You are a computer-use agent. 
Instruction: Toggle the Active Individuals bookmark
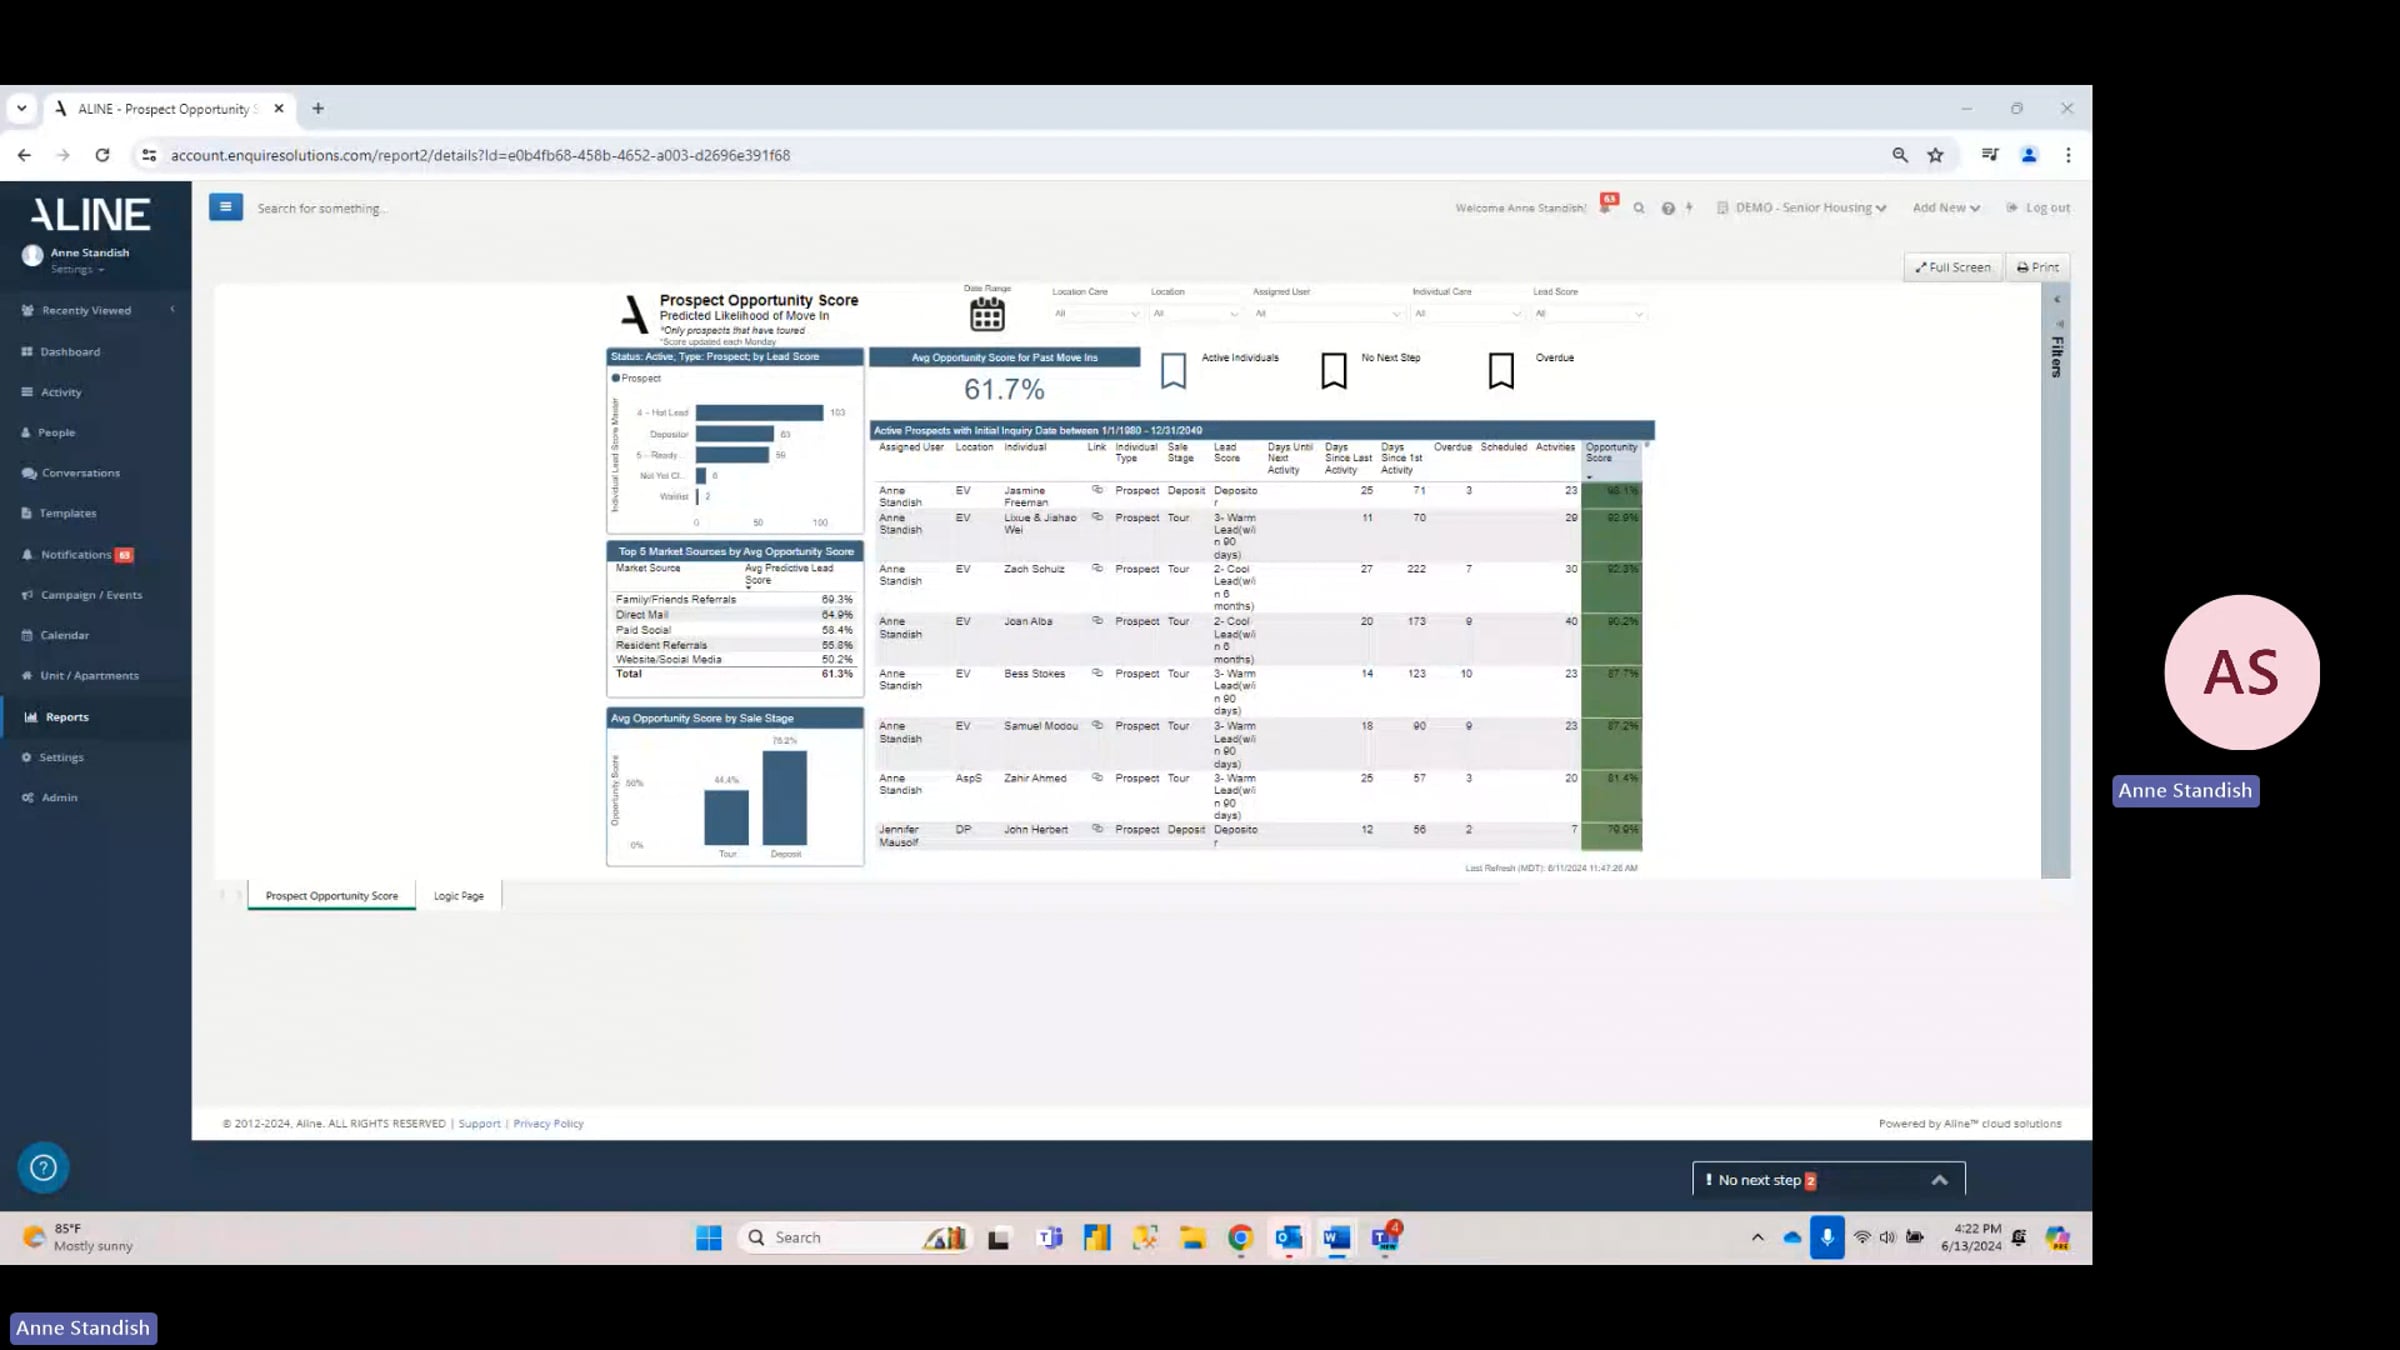tap(1173, 370)
